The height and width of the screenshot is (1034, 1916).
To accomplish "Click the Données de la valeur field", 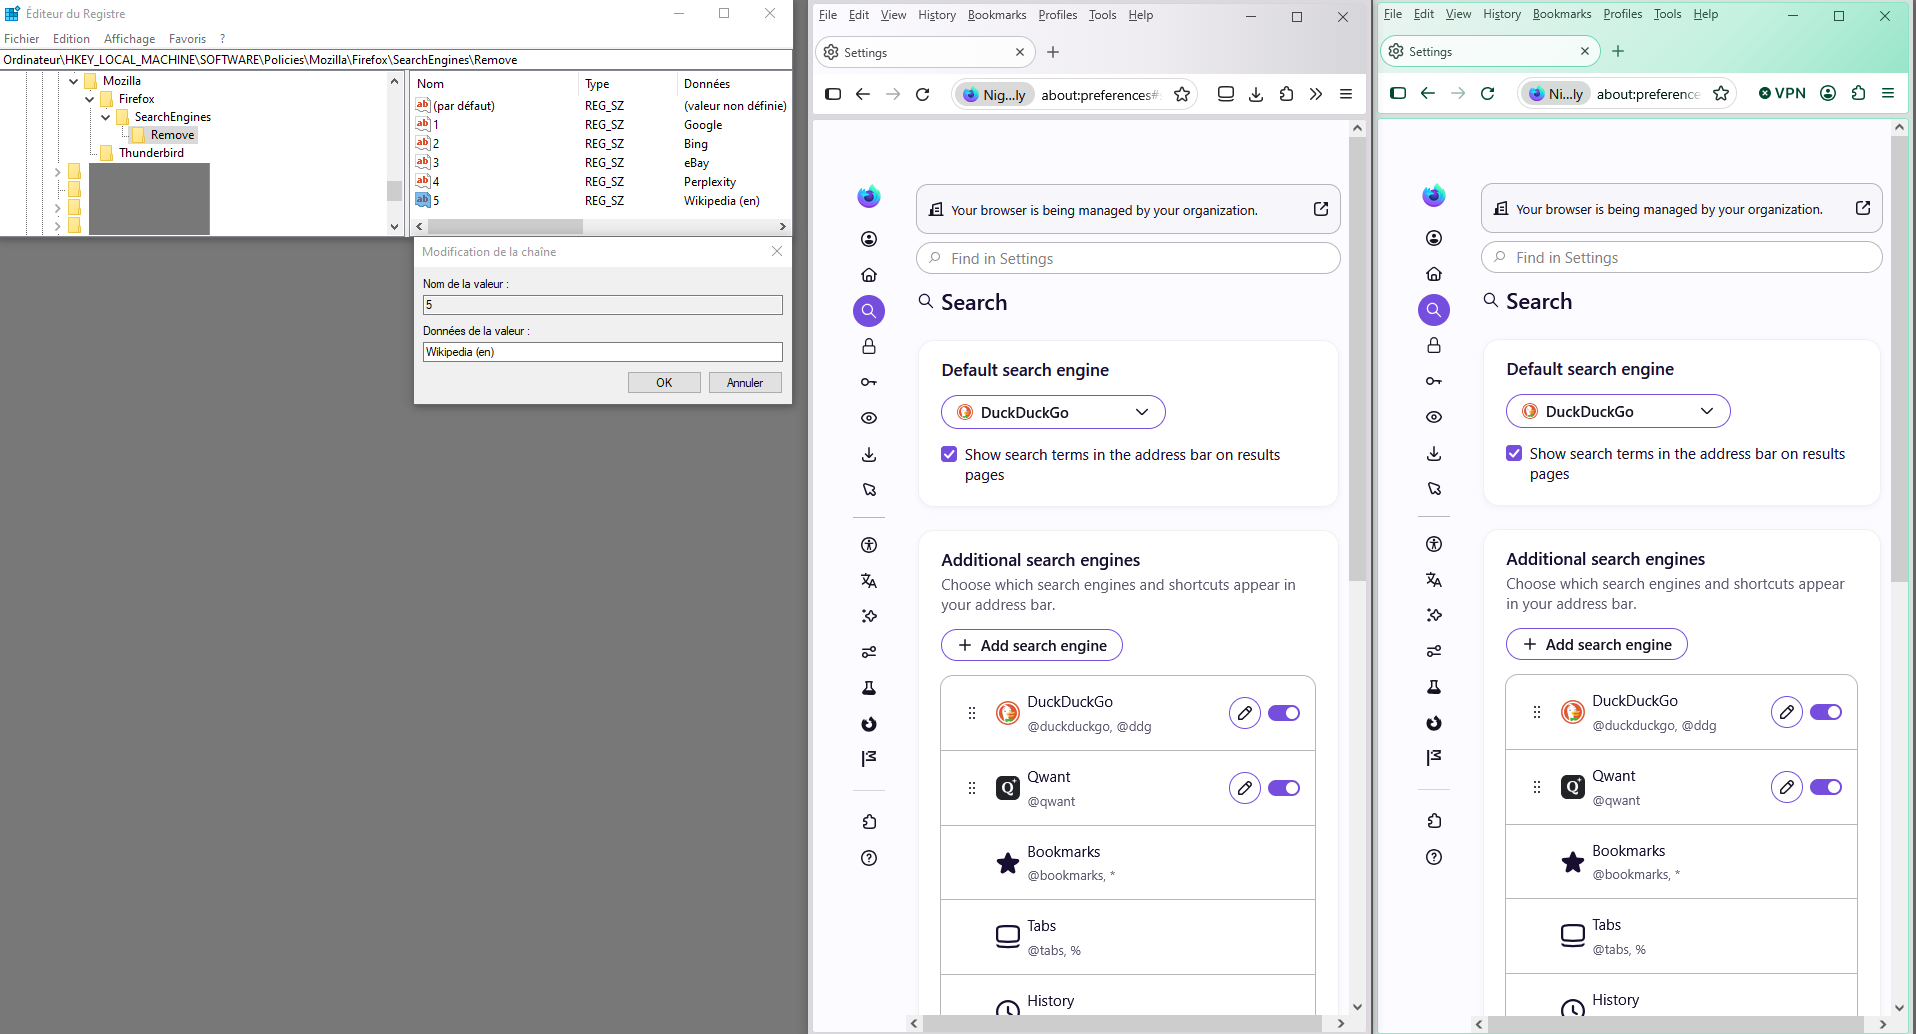I will click(x=603, y=352).
